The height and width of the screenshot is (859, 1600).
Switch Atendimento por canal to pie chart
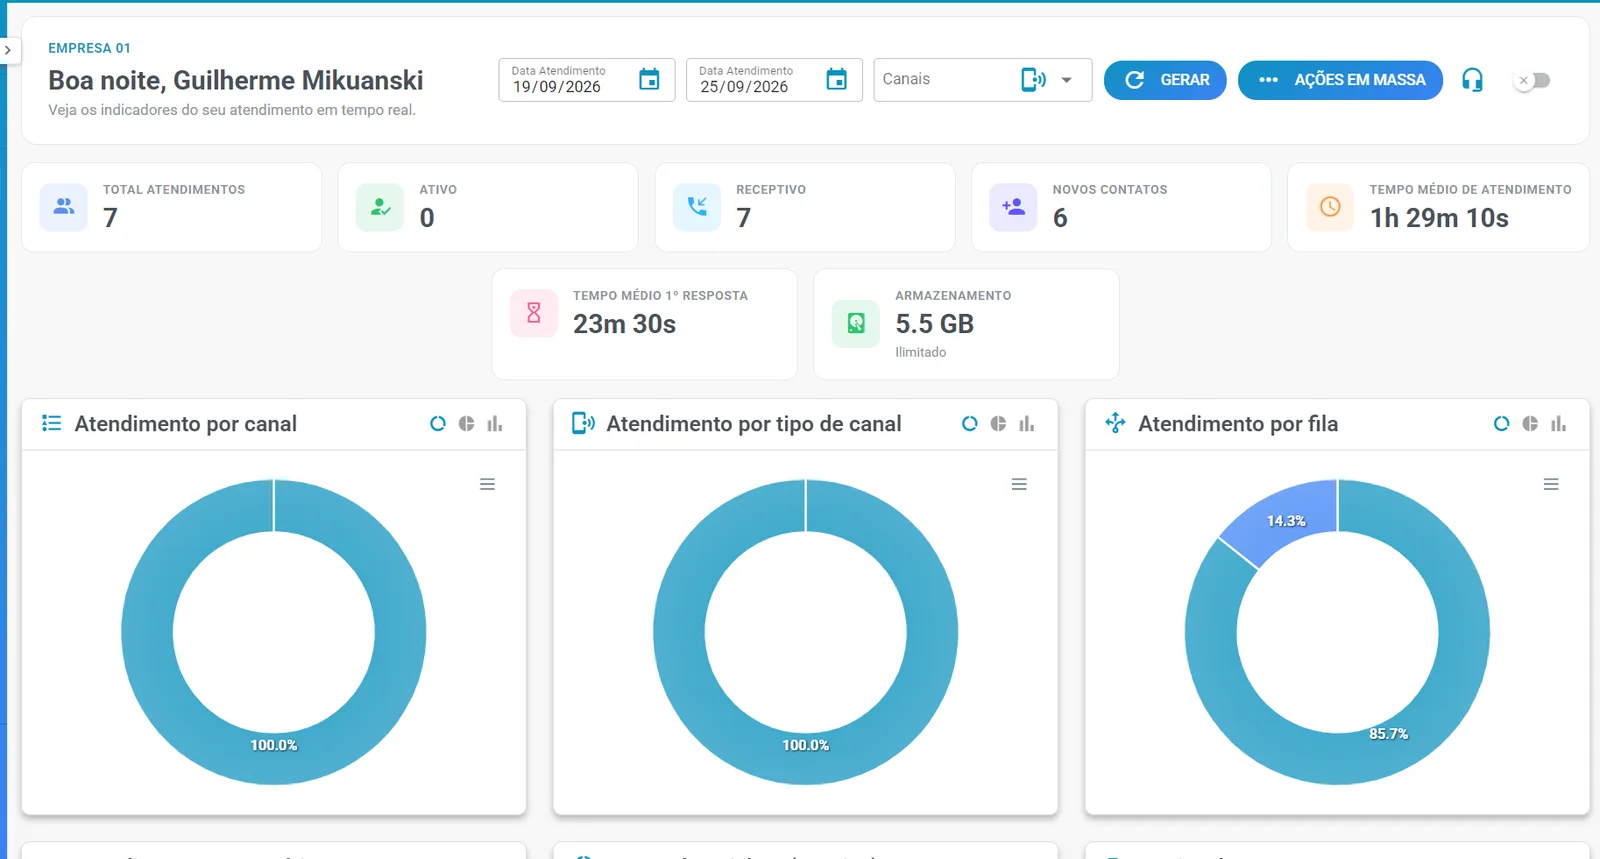[x=466, y=424]
